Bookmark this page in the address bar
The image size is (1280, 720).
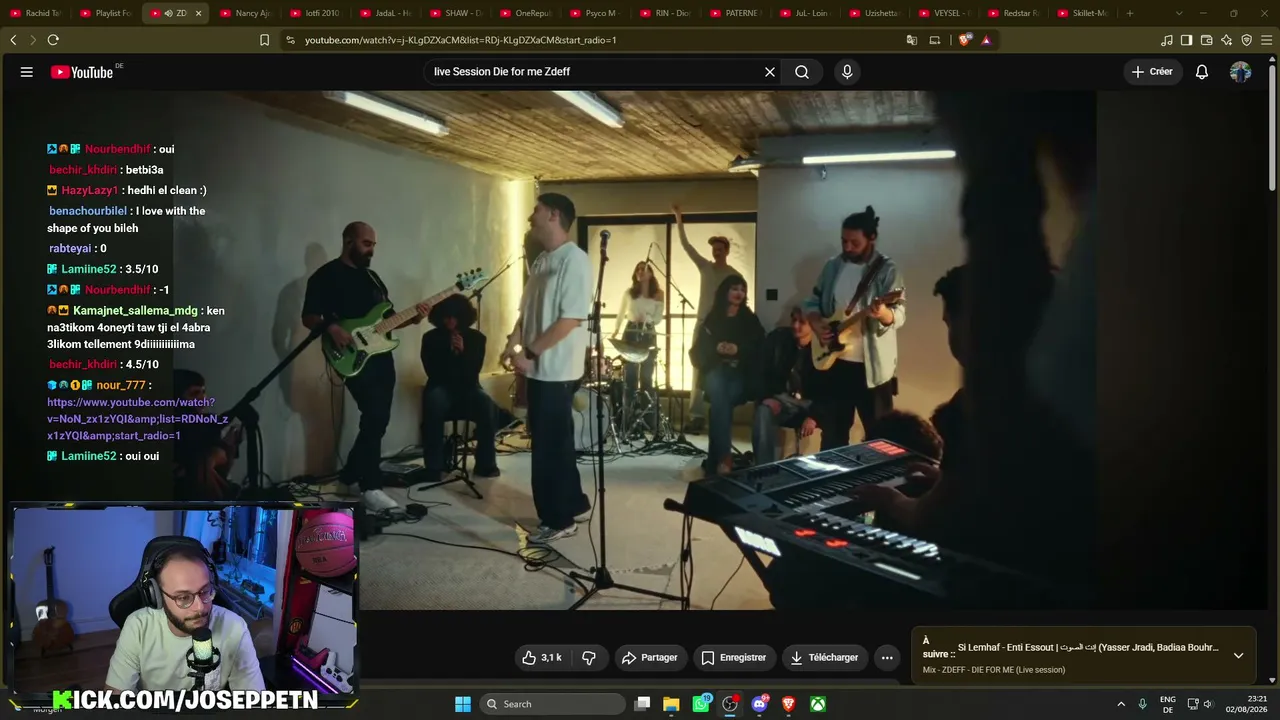pos(264,40)
